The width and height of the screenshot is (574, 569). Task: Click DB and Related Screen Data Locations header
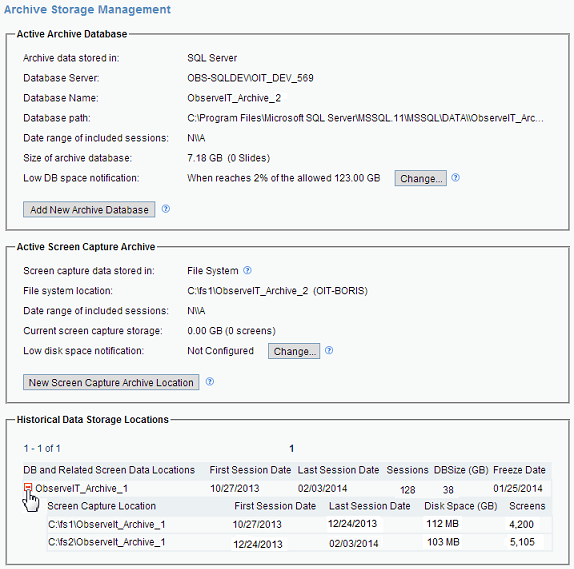109,470
